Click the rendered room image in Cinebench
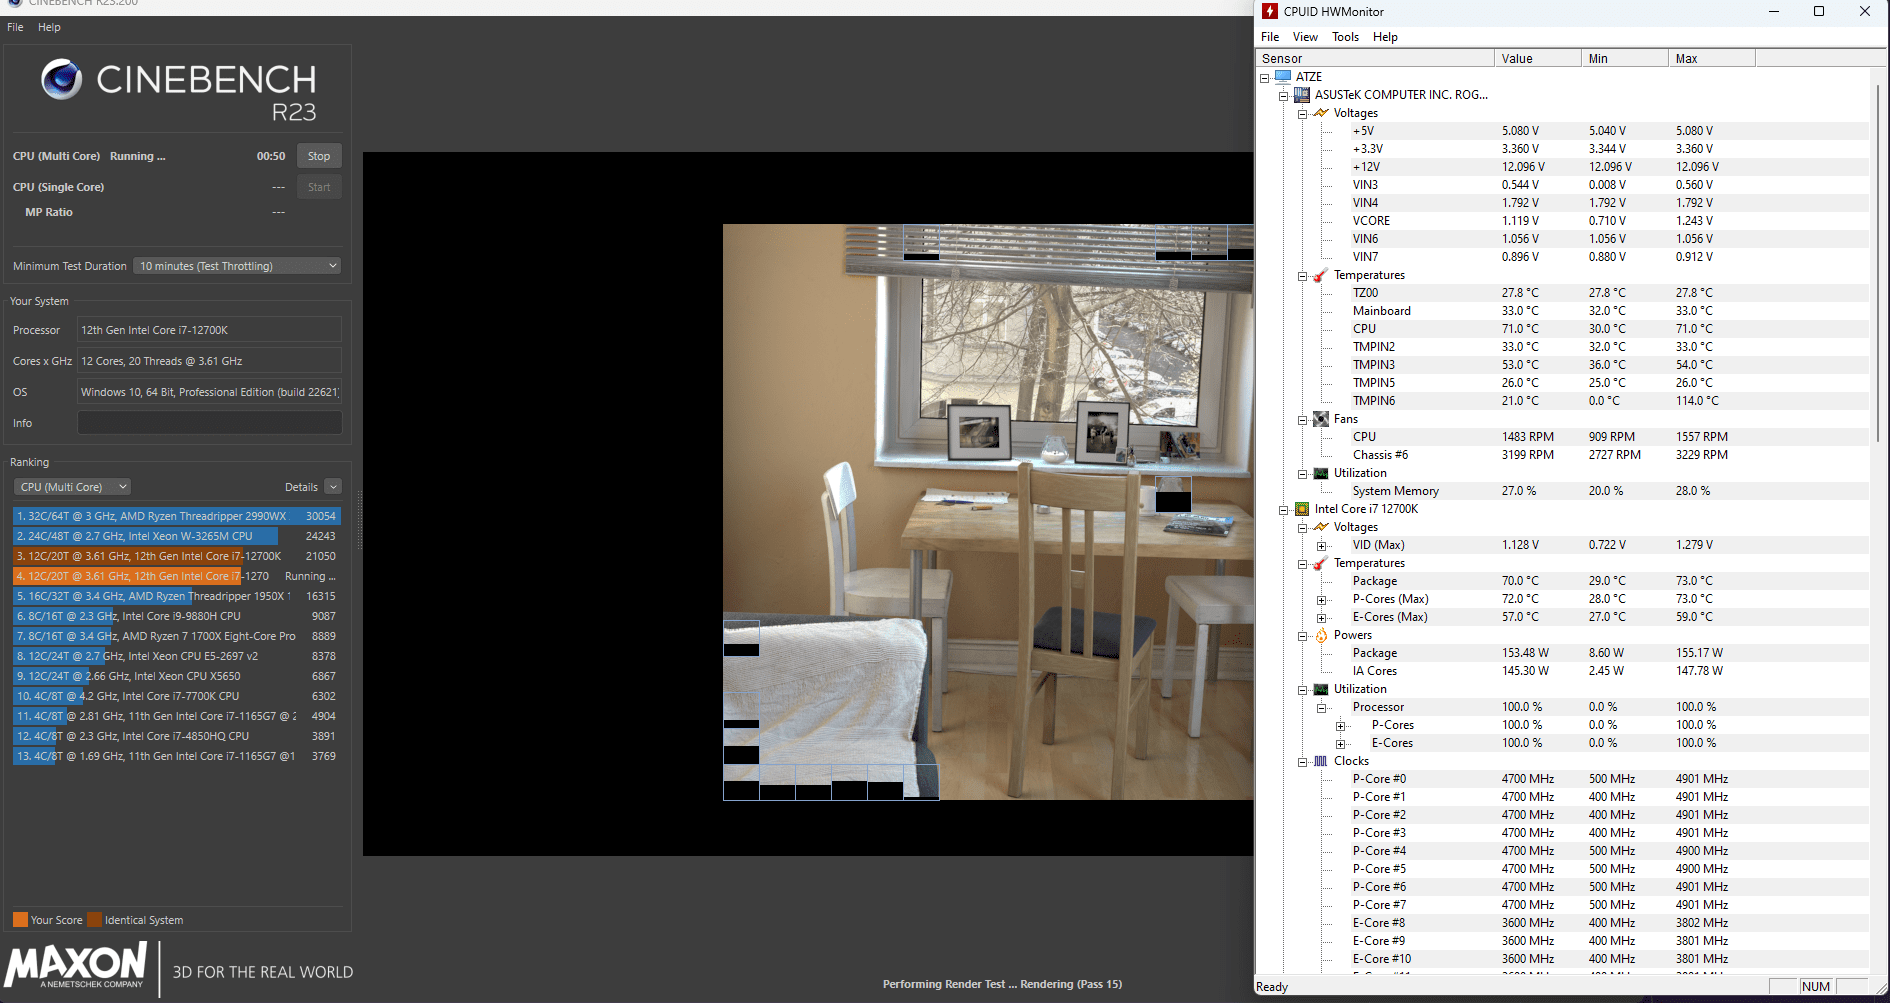This screenshot has height=1003, width=1890. (x=988, y=511)
